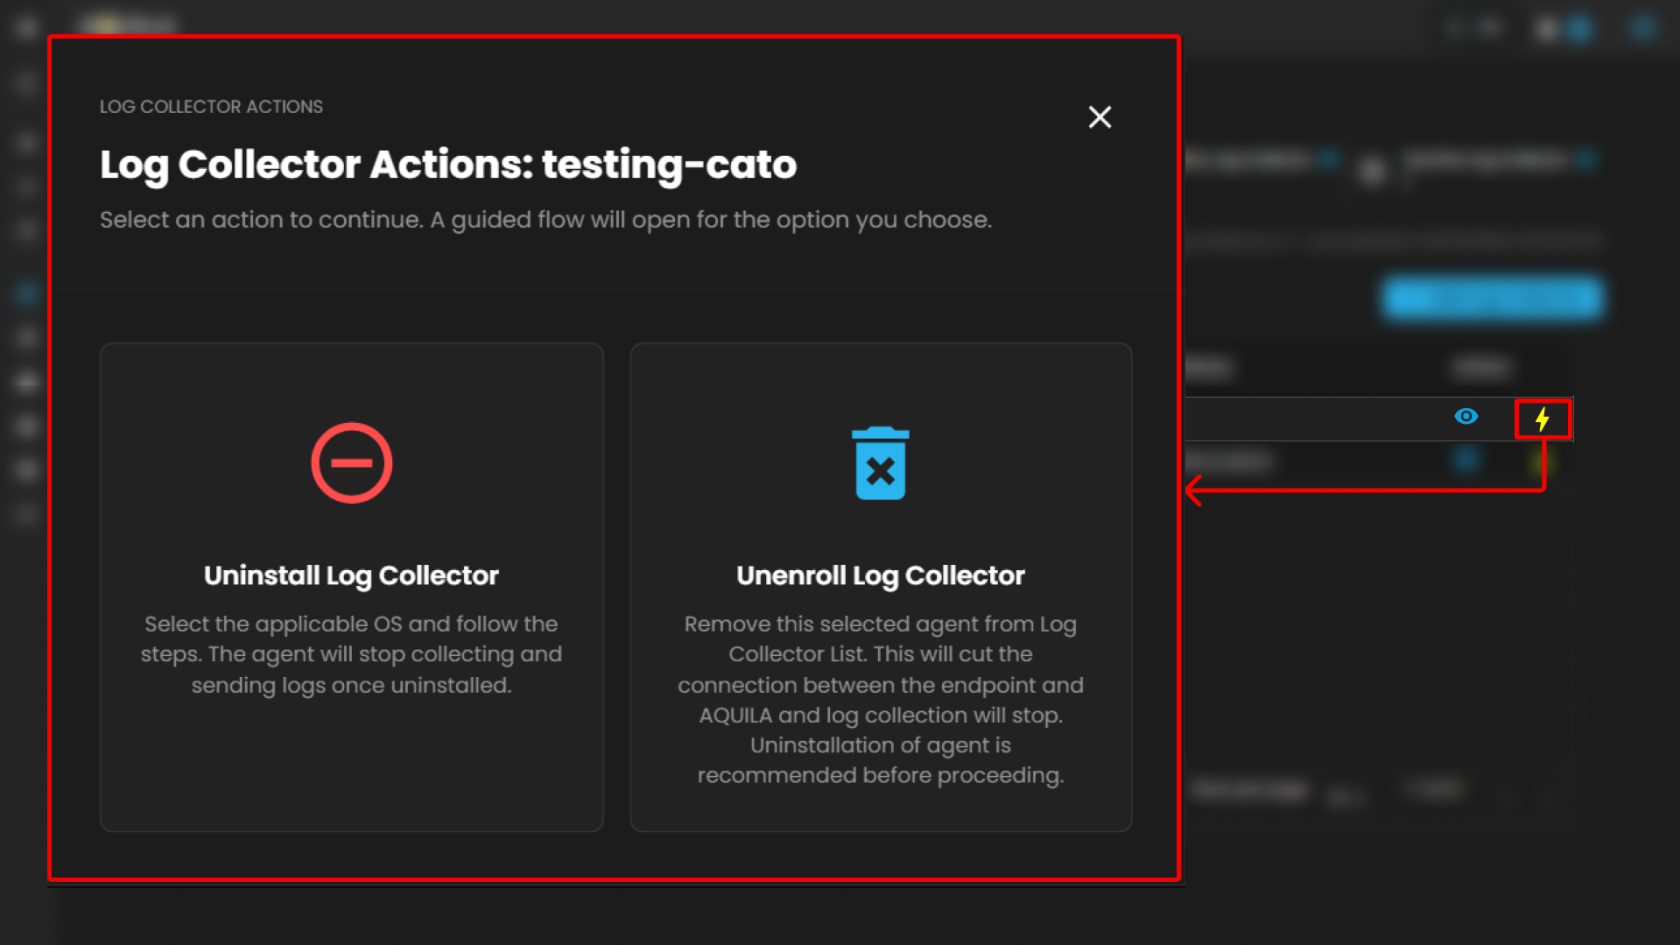Choose the Unenroll Log Collector heading
Screen dimensions: 1680x945
tap(880, 576)
